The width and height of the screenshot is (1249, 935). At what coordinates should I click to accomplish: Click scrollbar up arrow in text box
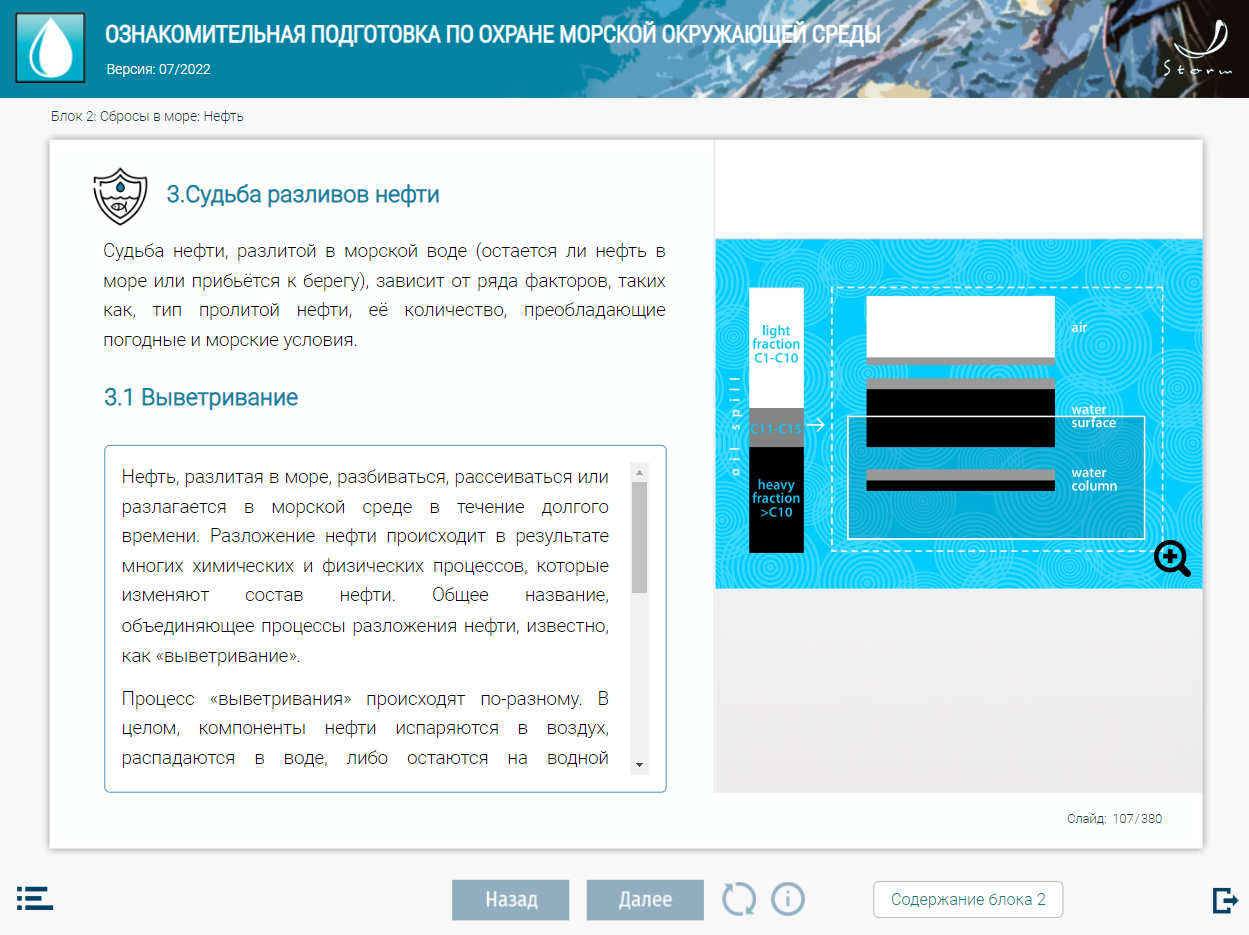640,471
